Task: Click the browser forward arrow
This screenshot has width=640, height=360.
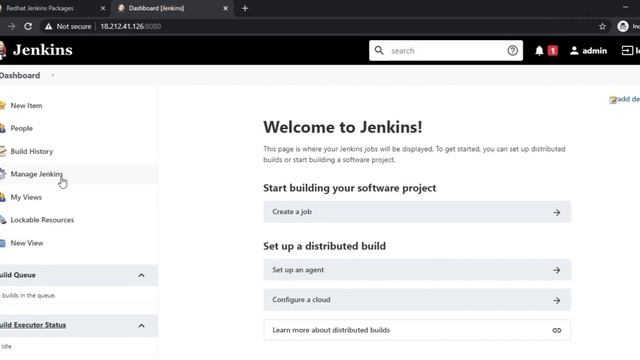Action: coord(11,26)
